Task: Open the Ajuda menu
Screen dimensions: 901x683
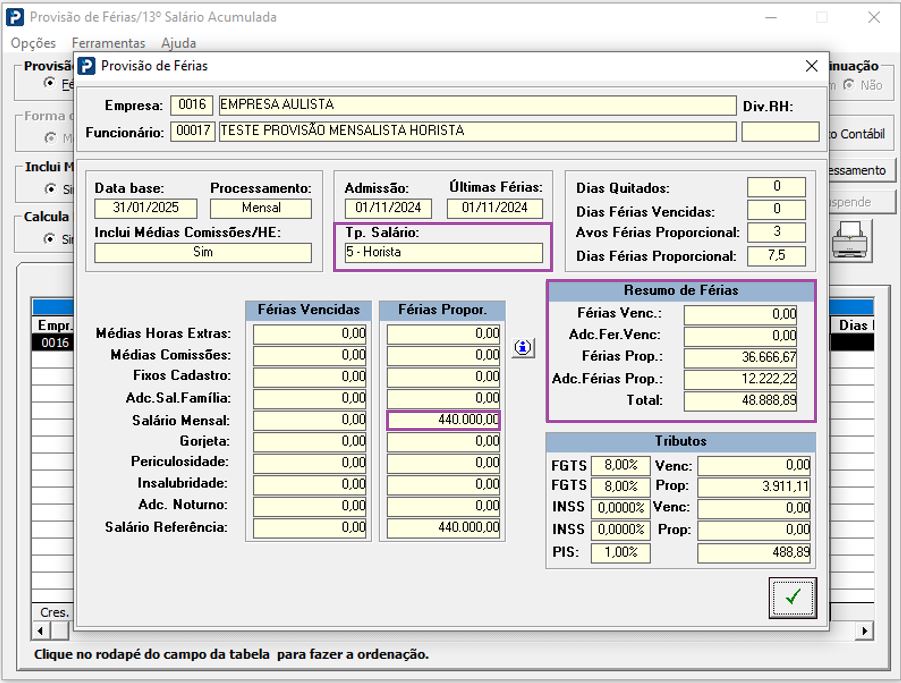Action: [178, 43]
